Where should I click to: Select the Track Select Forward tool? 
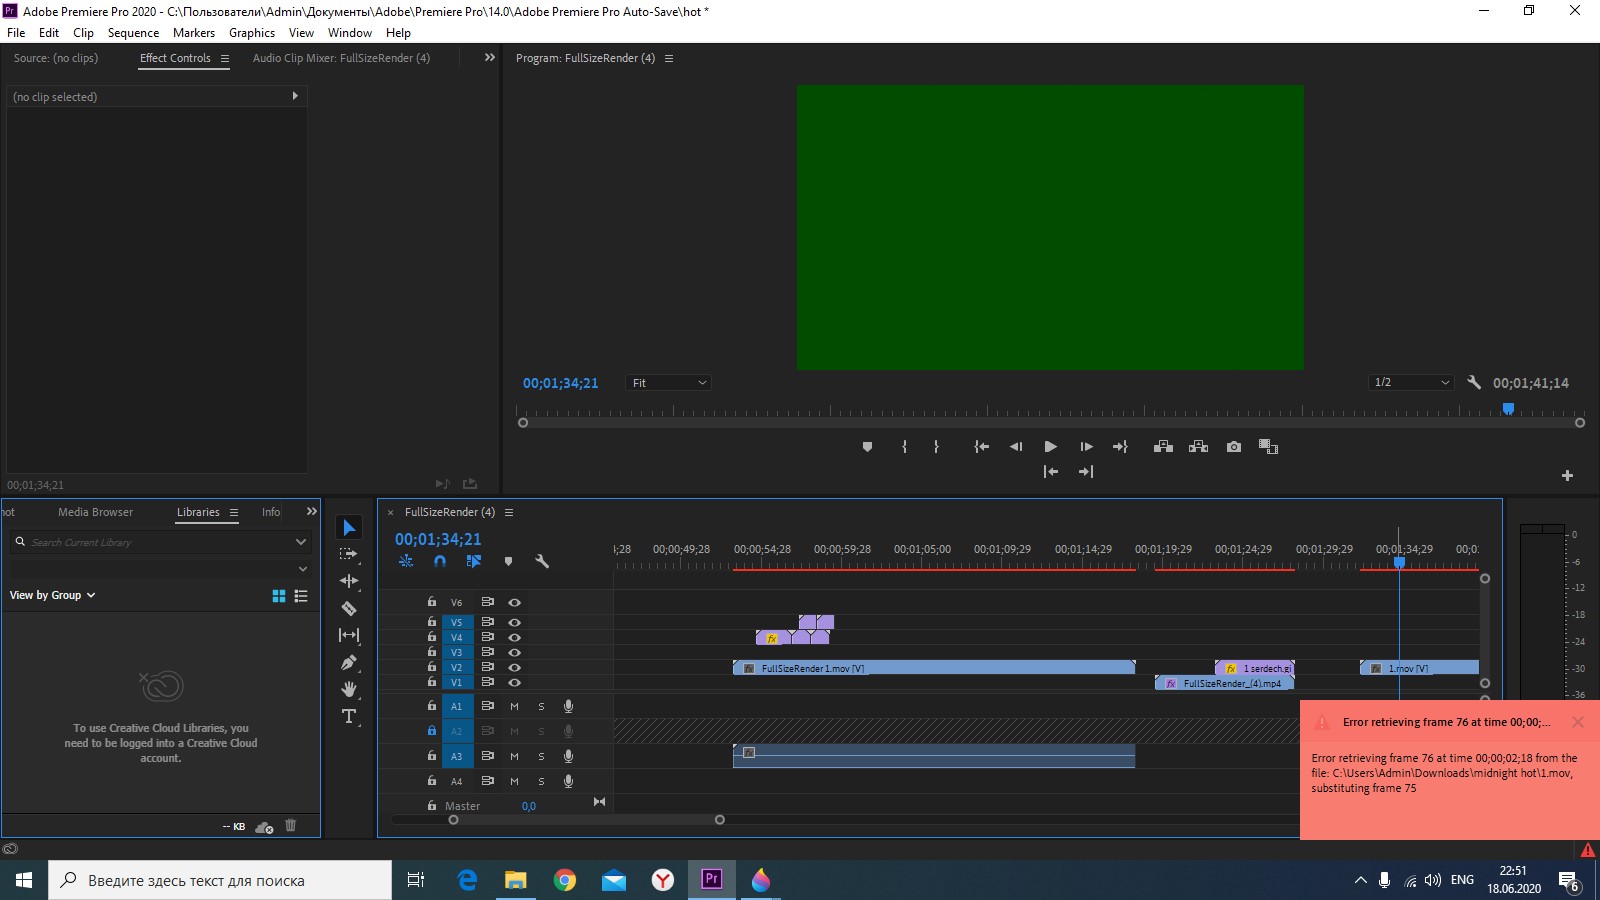[349, 552]
